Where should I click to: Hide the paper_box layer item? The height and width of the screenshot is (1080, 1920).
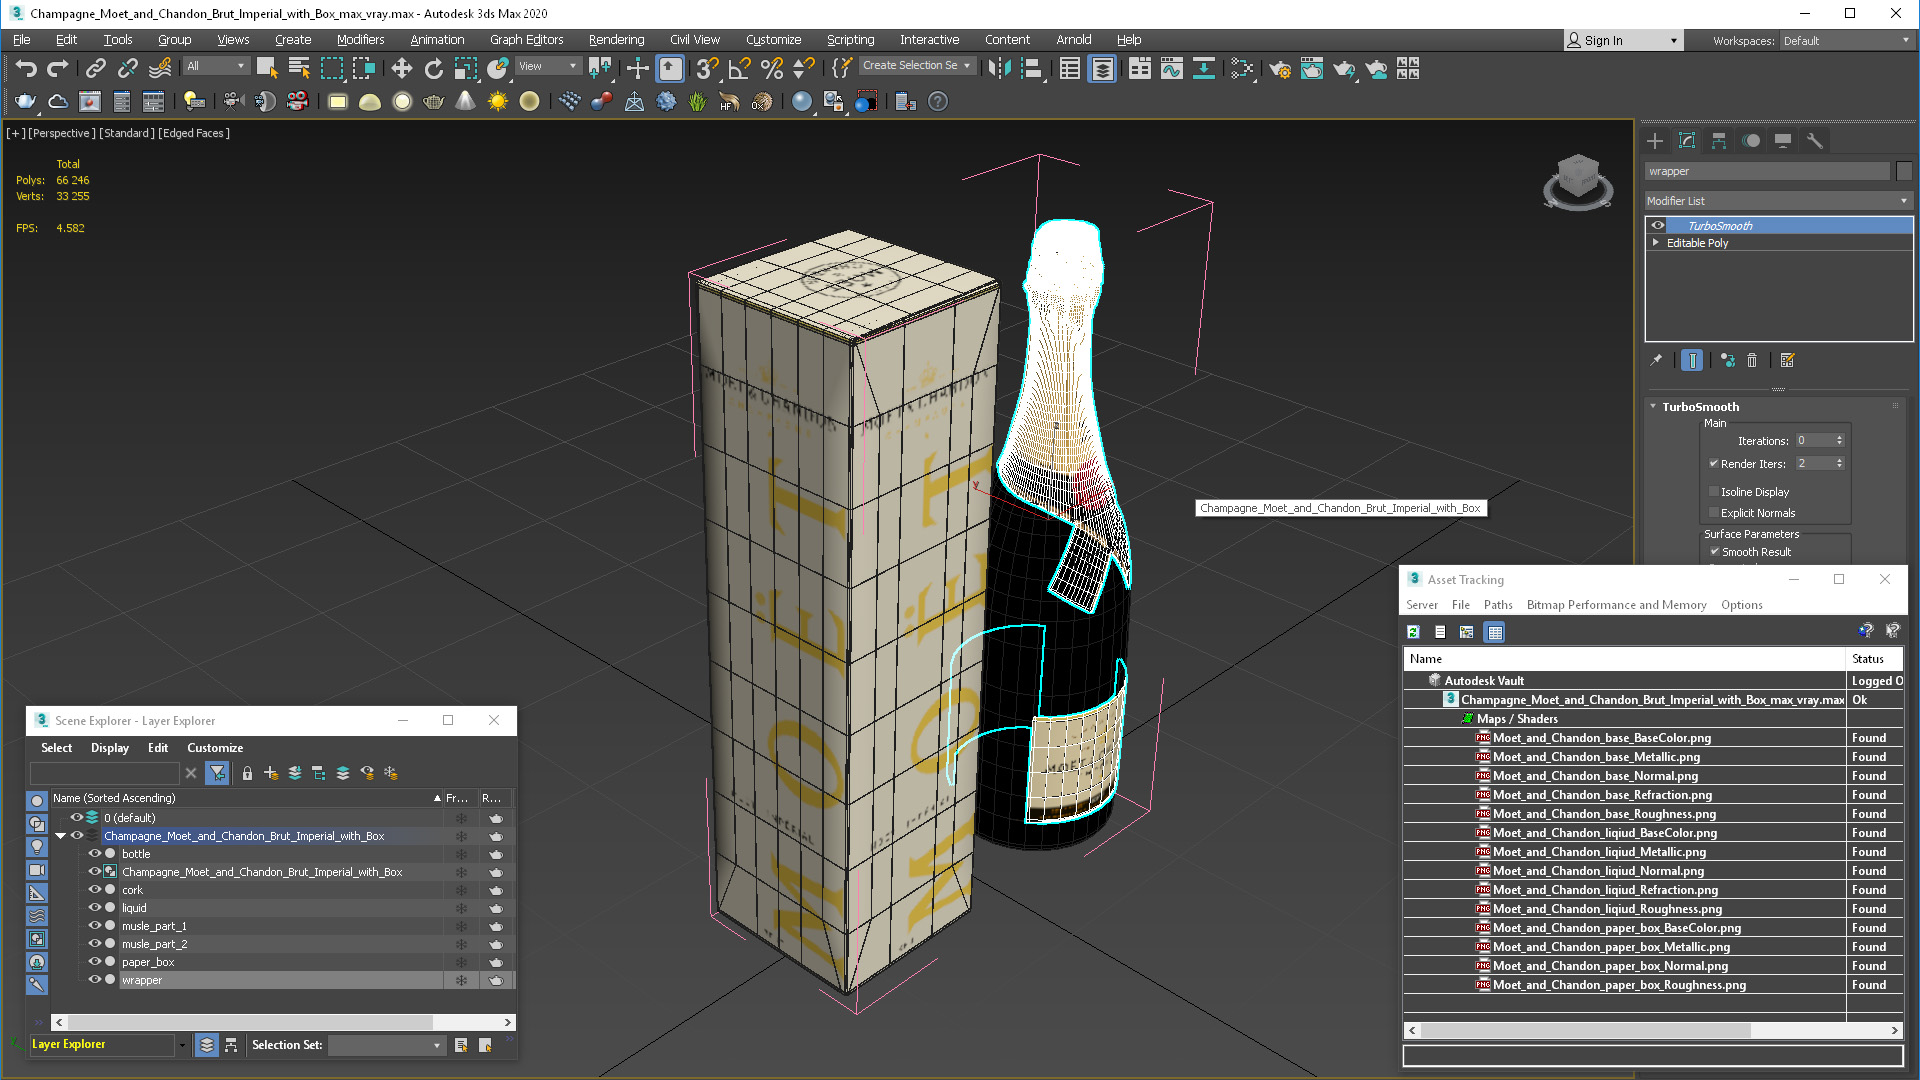tap(95, 962)
